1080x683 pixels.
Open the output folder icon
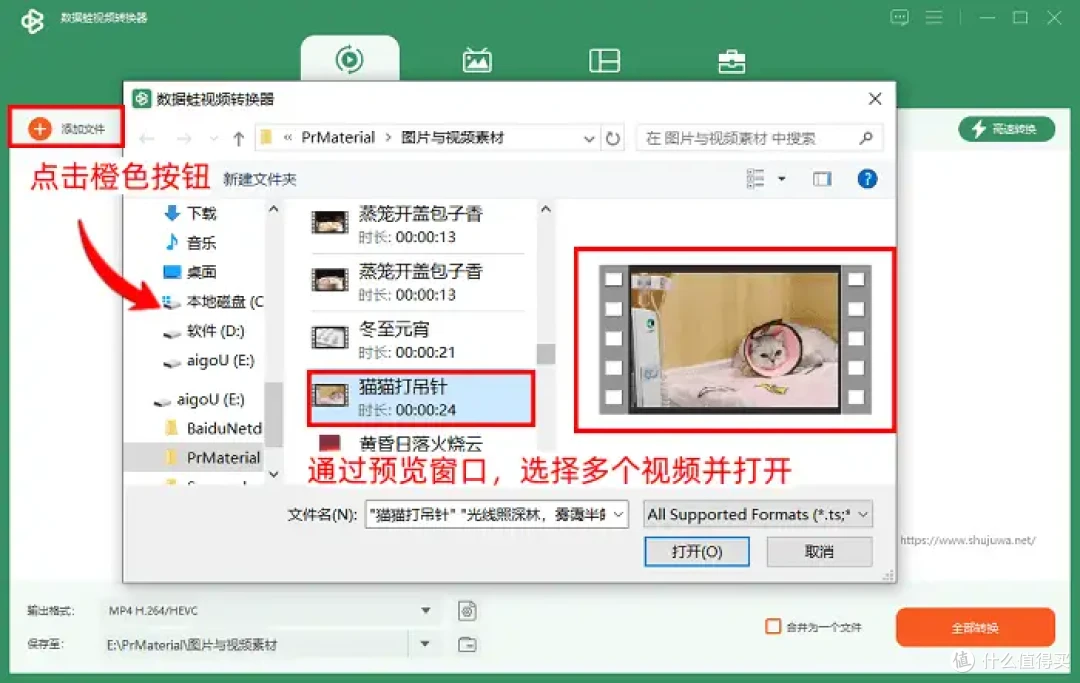tap(467, 644)
